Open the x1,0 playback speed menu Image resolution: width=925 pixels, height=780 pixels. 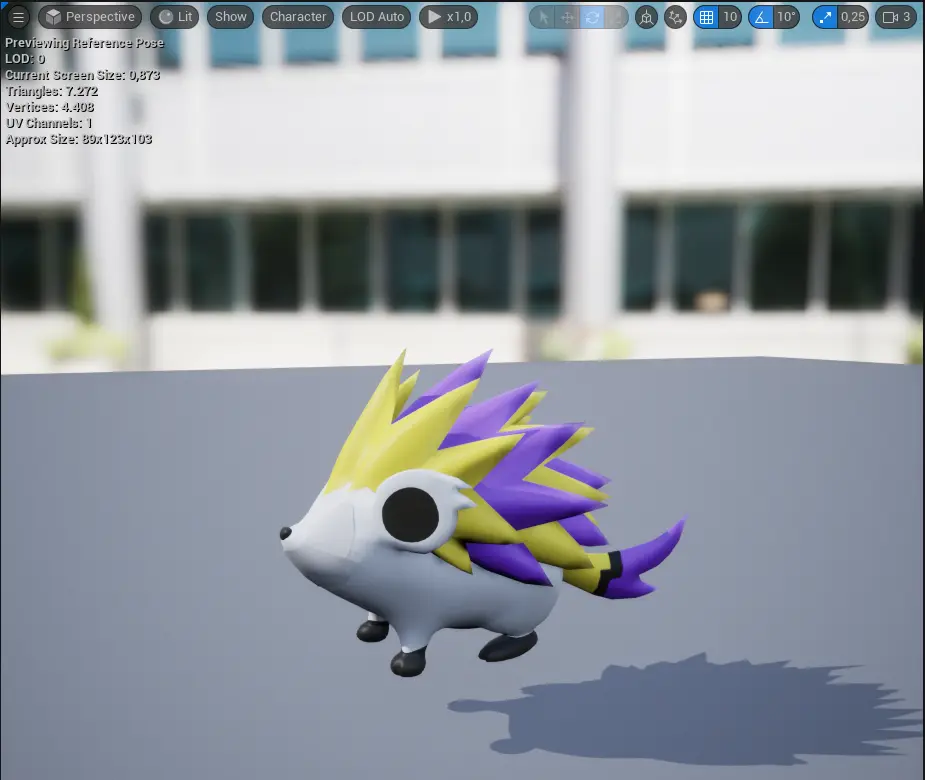point(449,17)
